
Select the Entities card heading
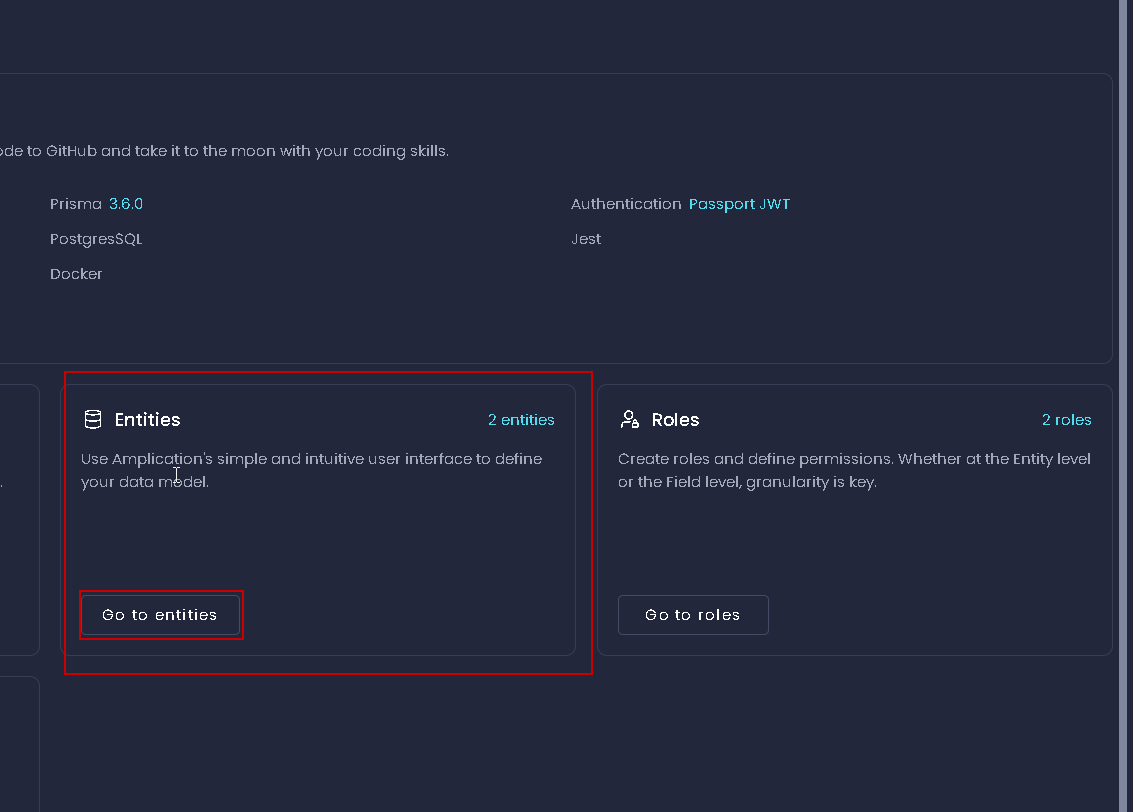[149, 419]
